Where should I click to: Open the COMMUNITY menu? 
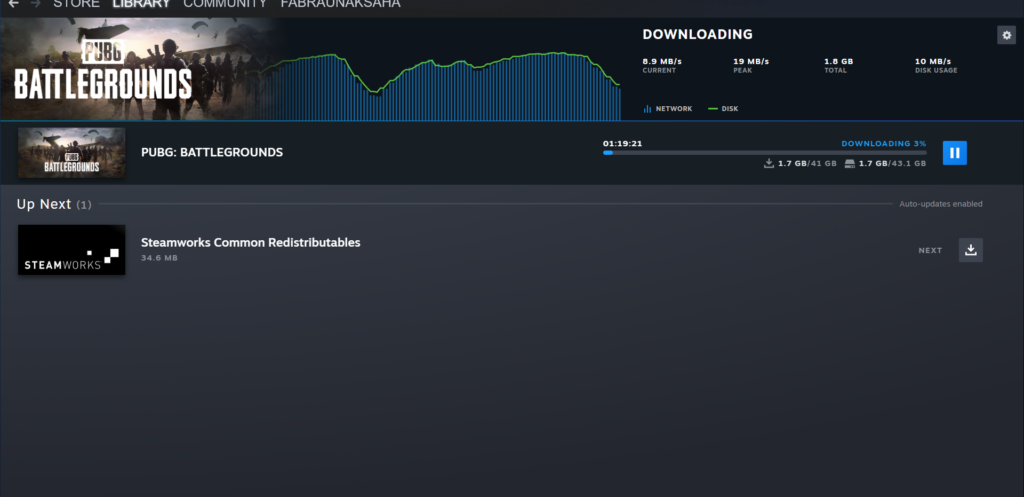225,3
